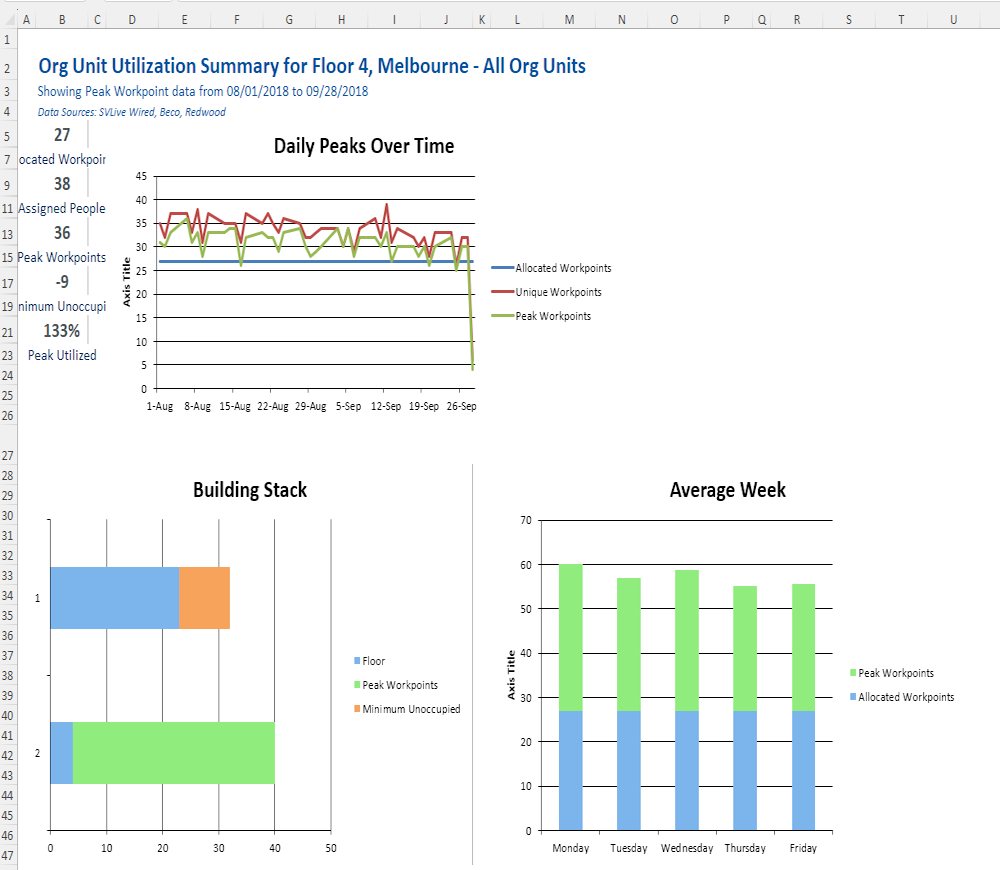1000x870 pixels.
Task: Select the cell showing value 38
Action: (62, 184)
